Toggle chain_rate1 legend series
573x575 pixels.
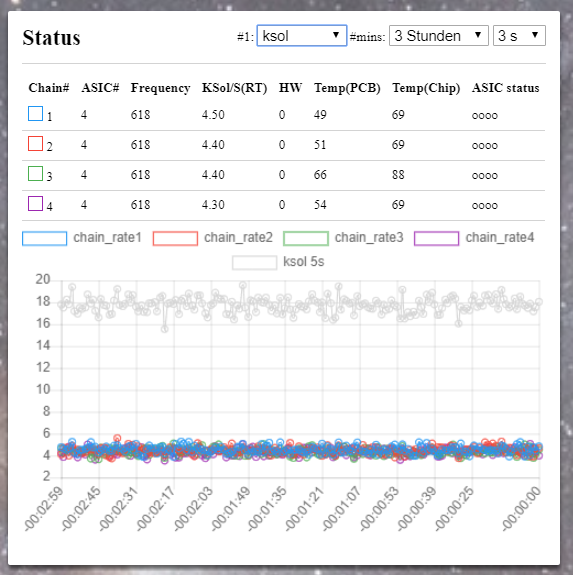(82, 238)
